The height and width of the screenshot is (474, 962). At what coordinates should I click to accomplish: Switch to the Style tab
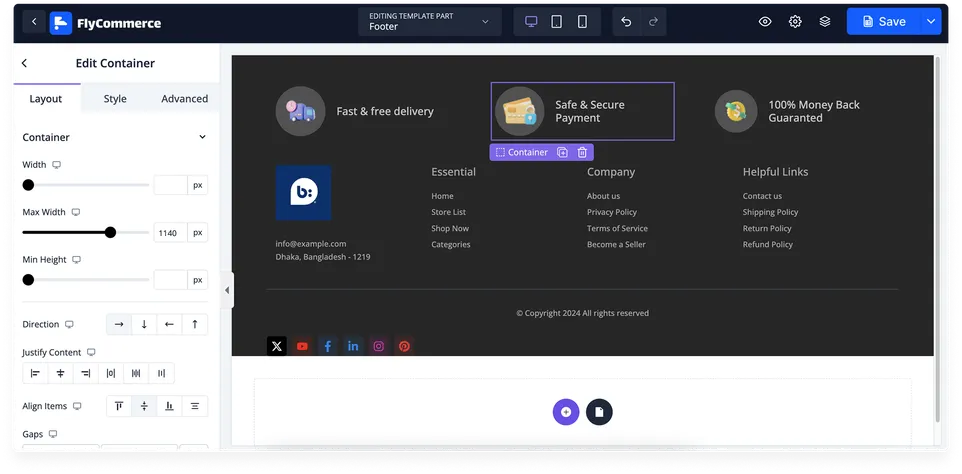115,99
